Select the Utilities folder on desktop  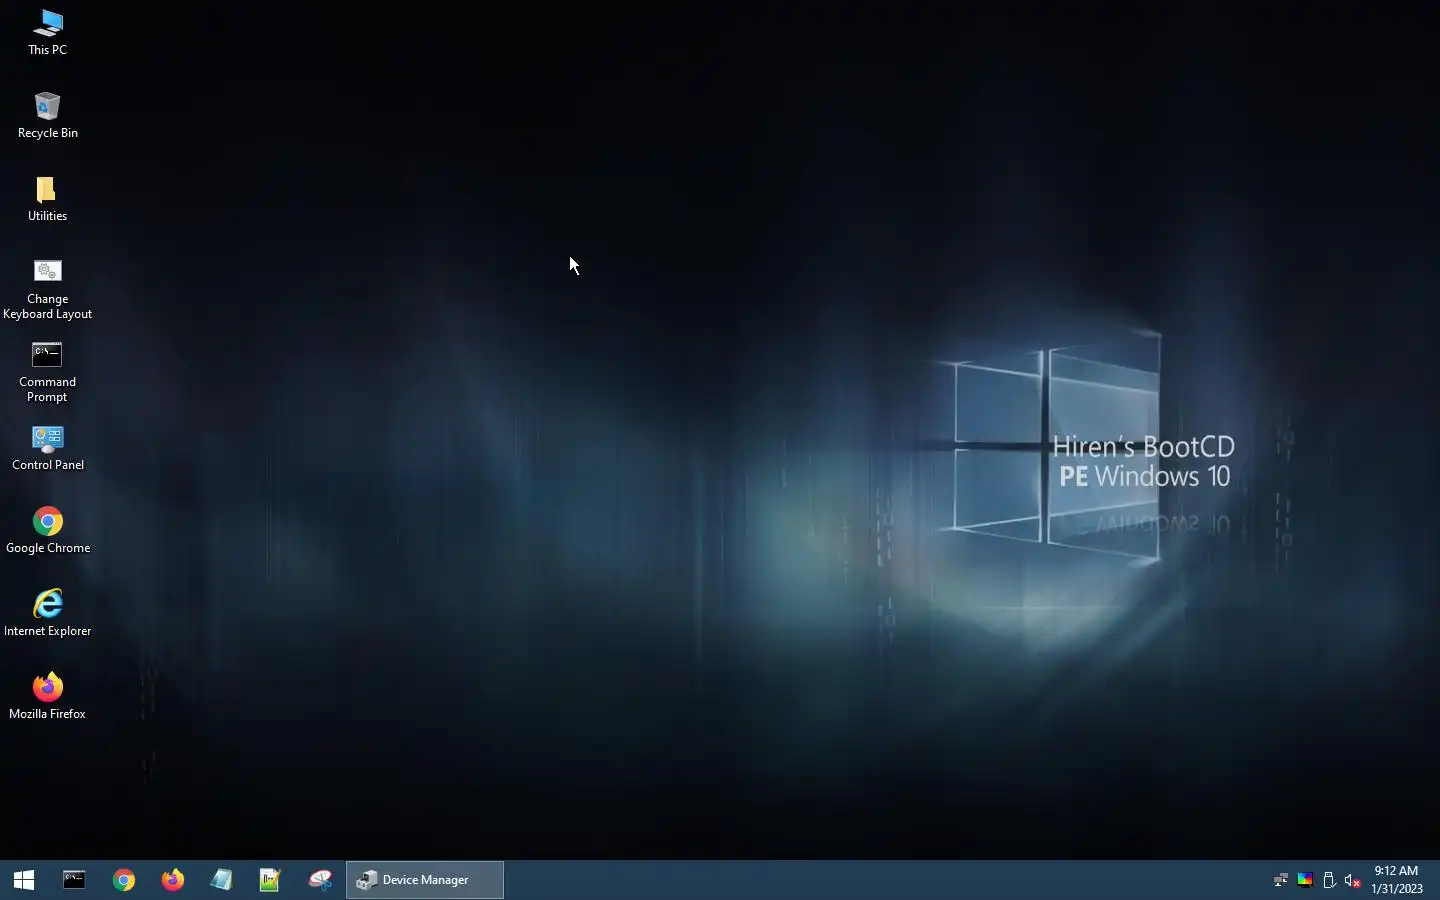click(47, 198)
